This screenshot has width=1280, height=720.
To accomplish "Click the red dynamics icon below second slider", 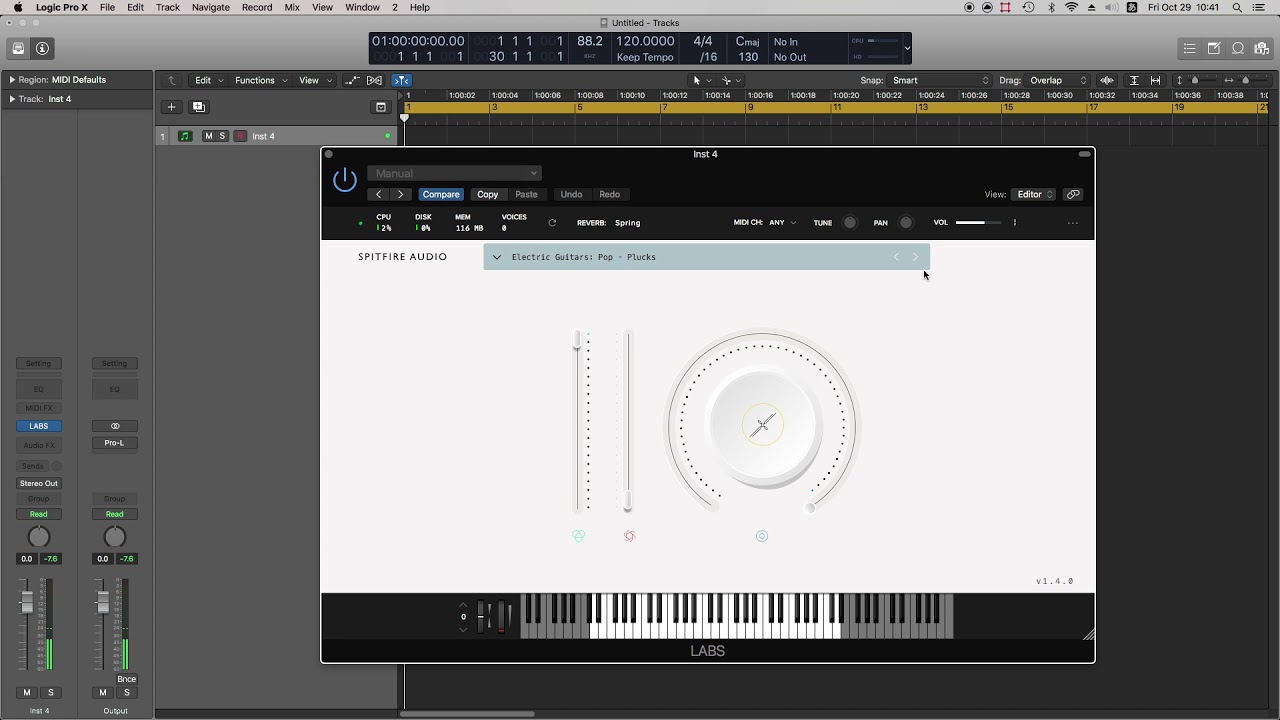I will point(629,536).
